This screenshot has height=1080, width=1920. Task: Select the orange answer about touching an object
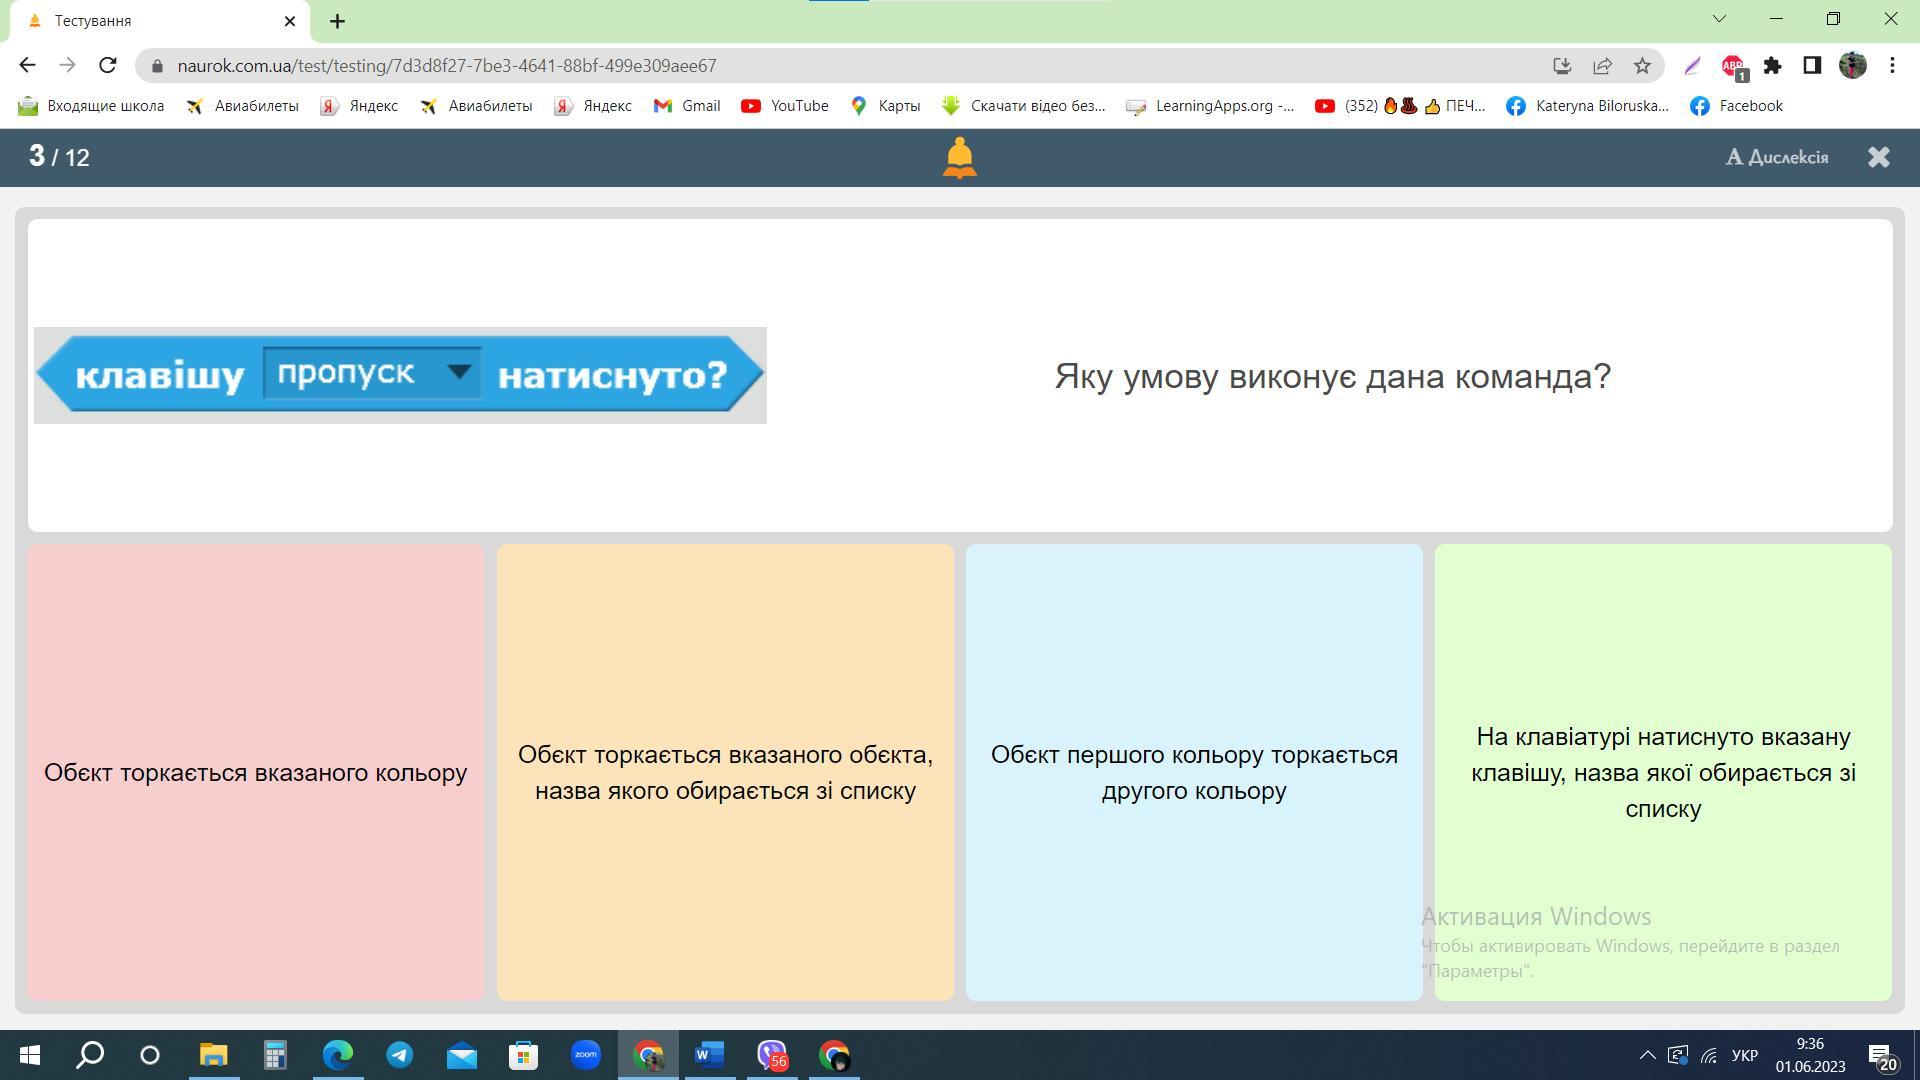pos(725,772)
